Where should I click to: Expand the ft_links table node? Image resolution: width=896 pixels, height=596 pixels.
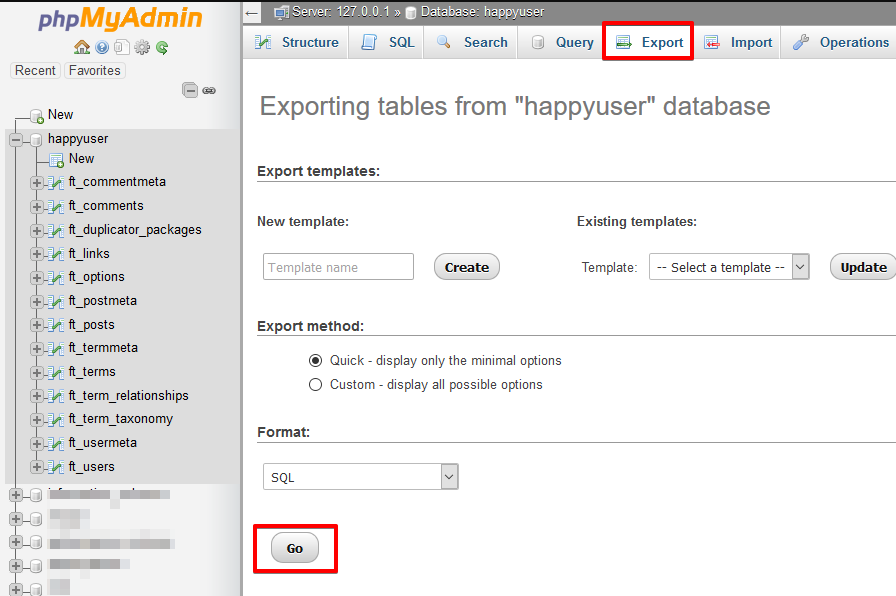(x=37, y=254)
